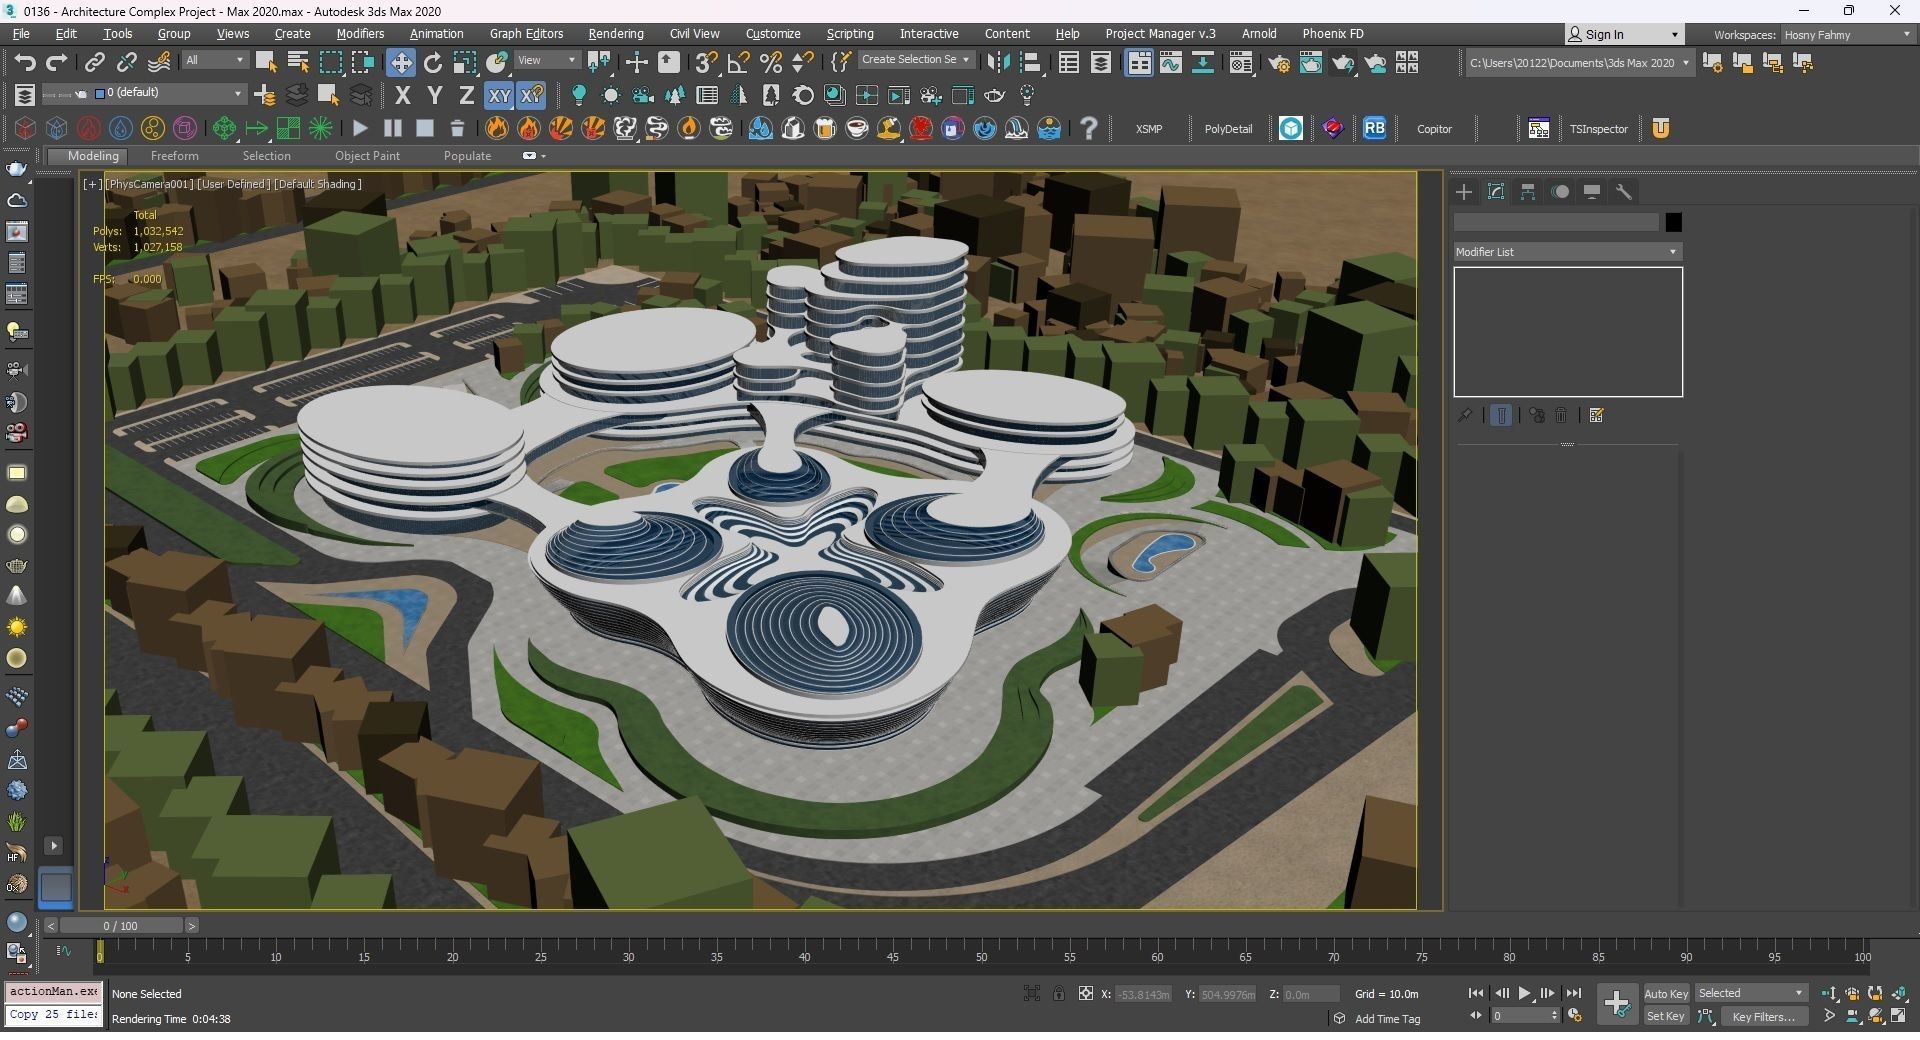Toggle Spinner Snap button
Image resolution: width=1920 pixels, height=1040 pixels.
tap(802, 63)
